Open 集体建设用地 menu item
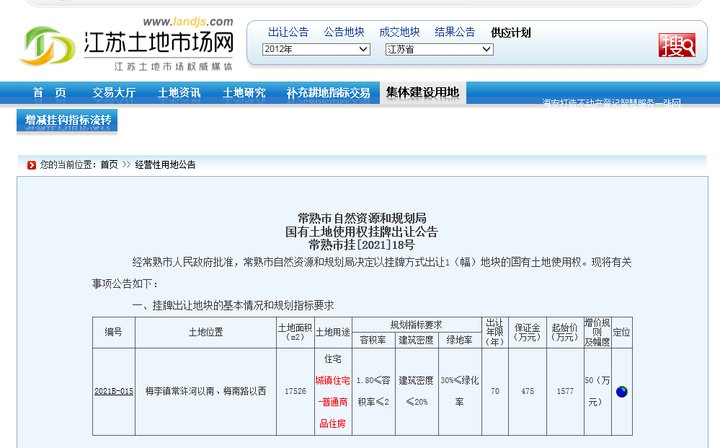 [422, 92]
